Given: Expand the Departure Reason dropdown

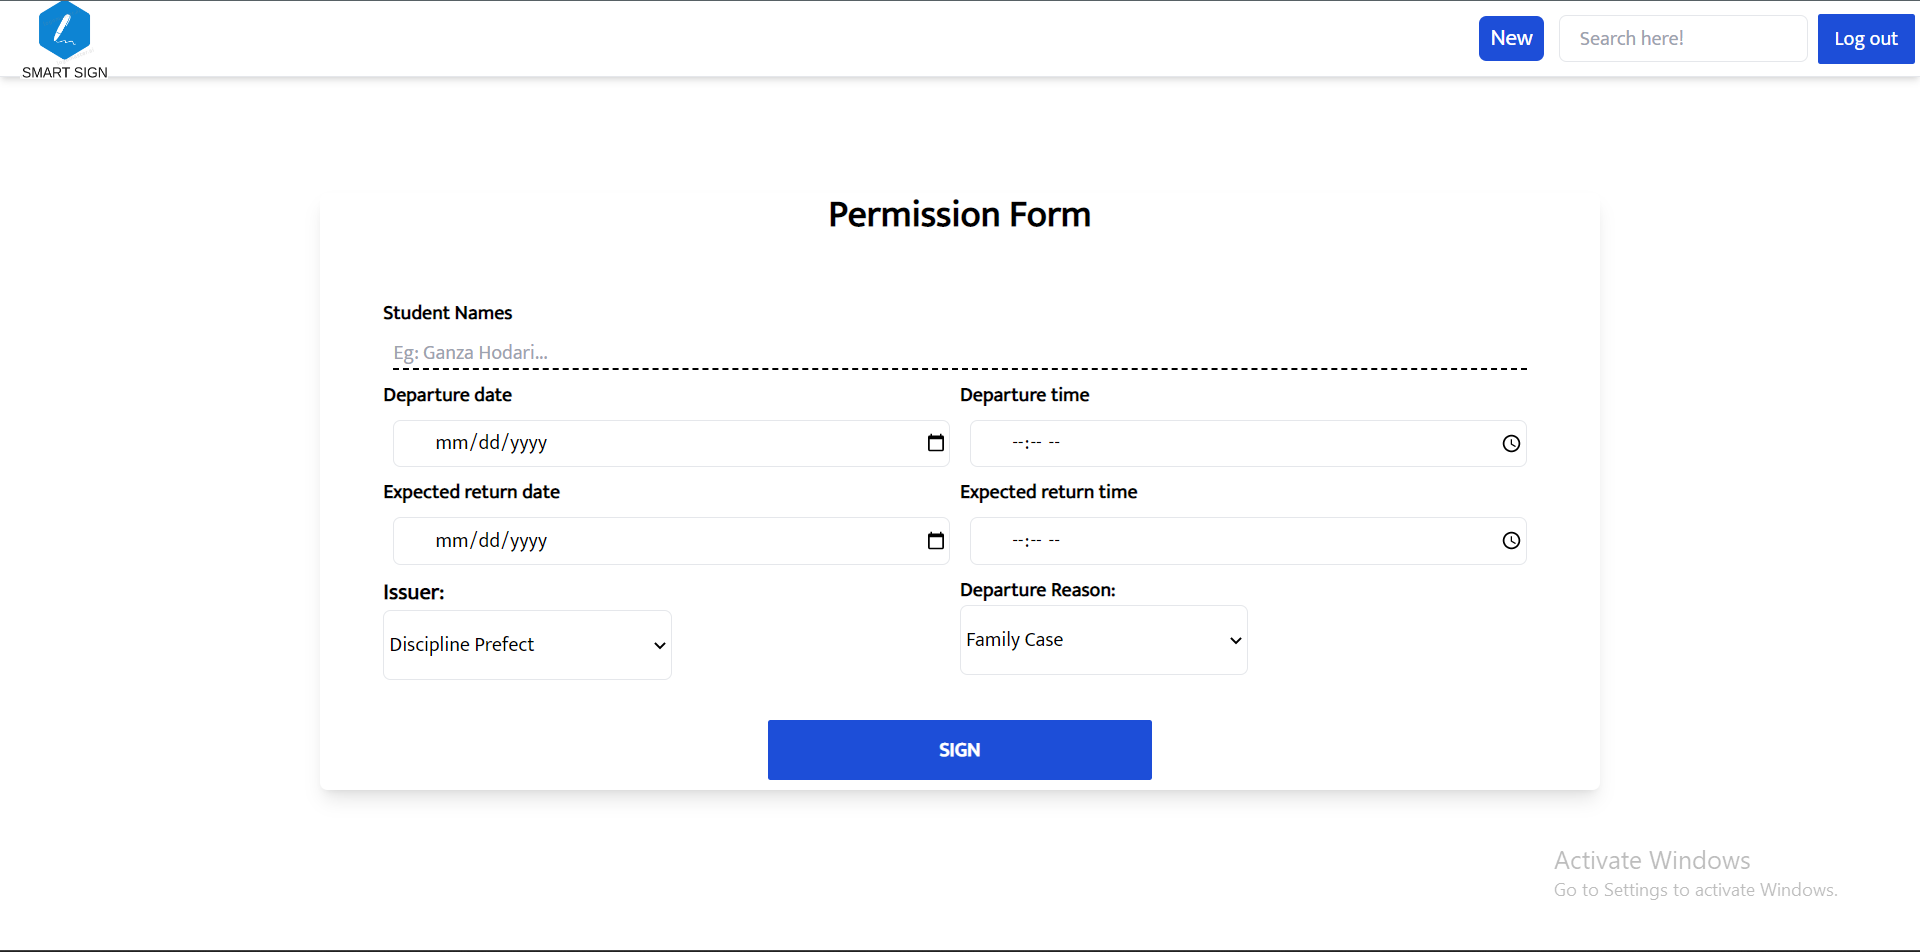Looking at the screenshot, I should click(1104, 640).
